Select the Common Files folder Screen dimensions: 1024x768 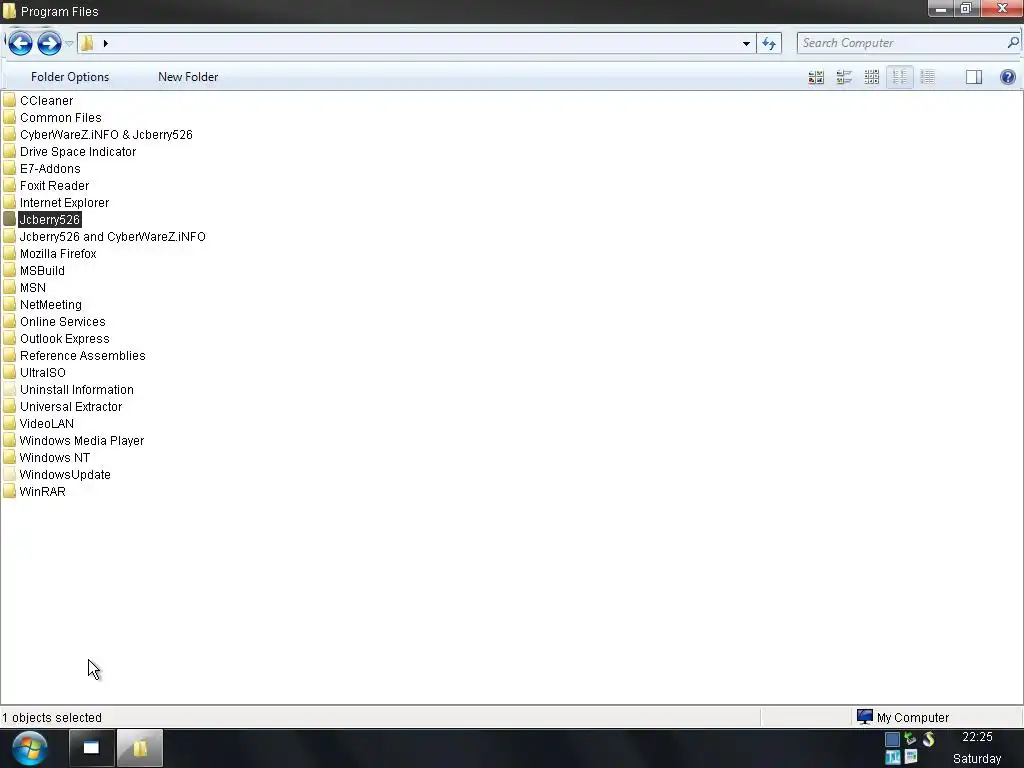pos(61,118)
